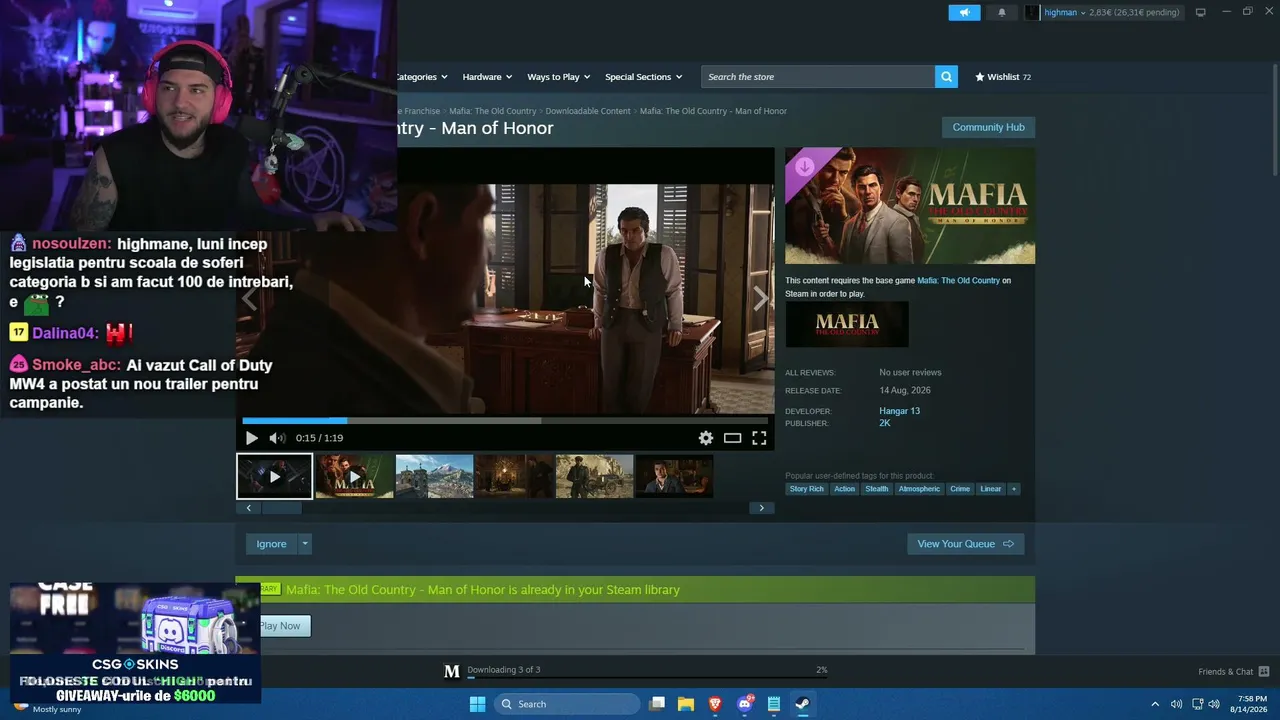The image size is (1280, 720).
Task: Click View Your Queue
Action: (x=965, y=544)
